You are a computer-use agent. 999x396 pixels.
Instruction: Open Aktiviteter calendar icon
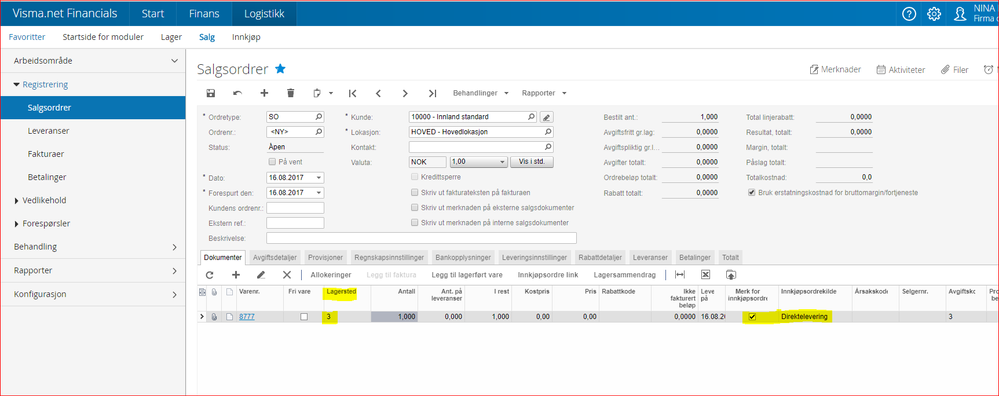901,69
